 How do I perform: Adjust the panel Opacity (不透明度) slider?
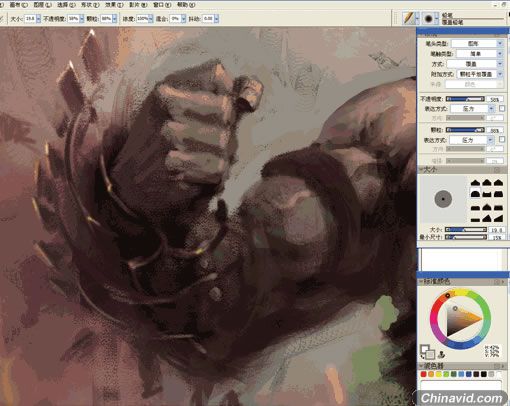coord(465,99)
